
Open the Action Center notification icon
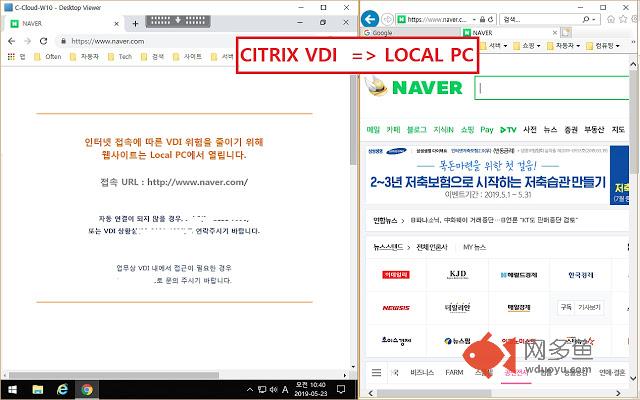[x=341, y=389]
